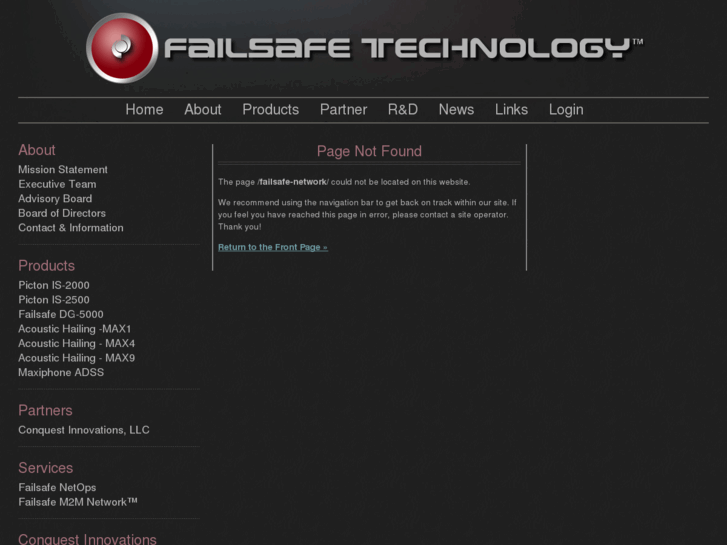Select Maxiphone ADSS product link
The width and height of the screenshot is (727, 545).
coord(61,372)
